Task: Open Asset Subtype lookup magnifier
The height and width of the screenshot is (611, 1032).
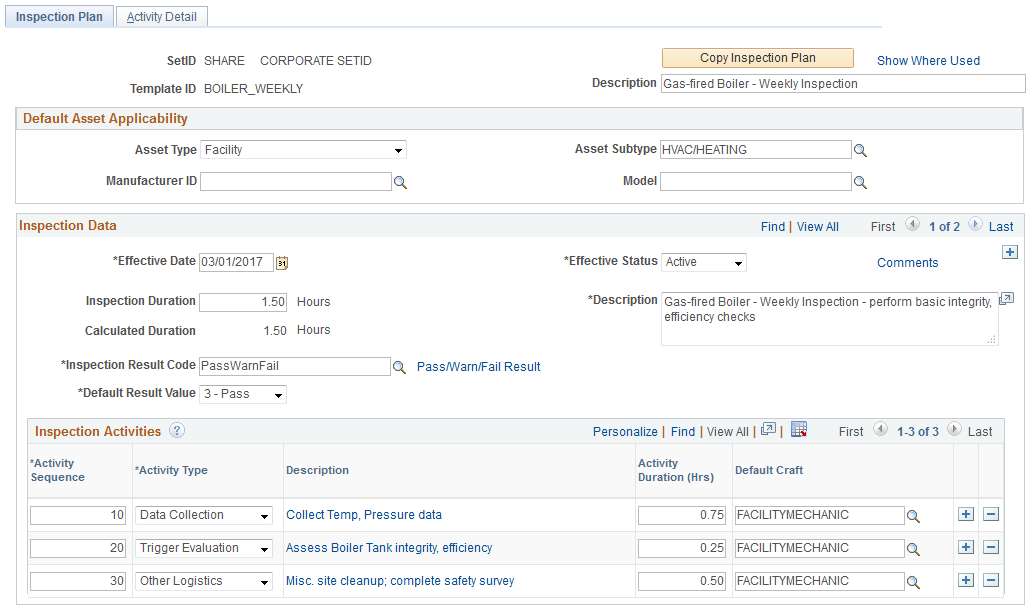Action: pos(860,150)
